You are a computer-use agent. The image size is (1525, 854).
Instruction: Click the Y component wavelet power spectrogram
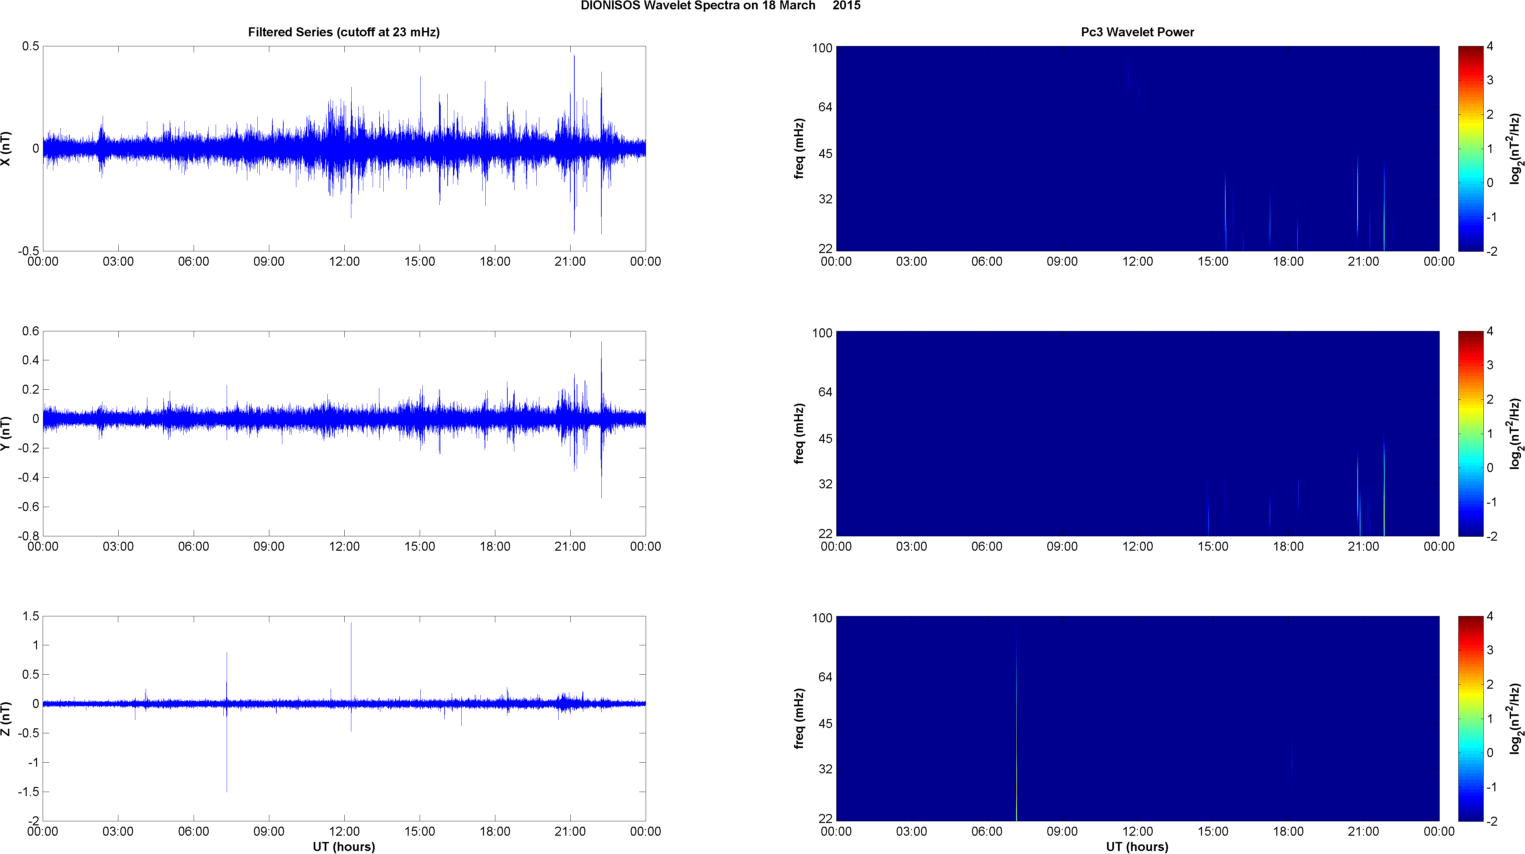[1137, 433]
